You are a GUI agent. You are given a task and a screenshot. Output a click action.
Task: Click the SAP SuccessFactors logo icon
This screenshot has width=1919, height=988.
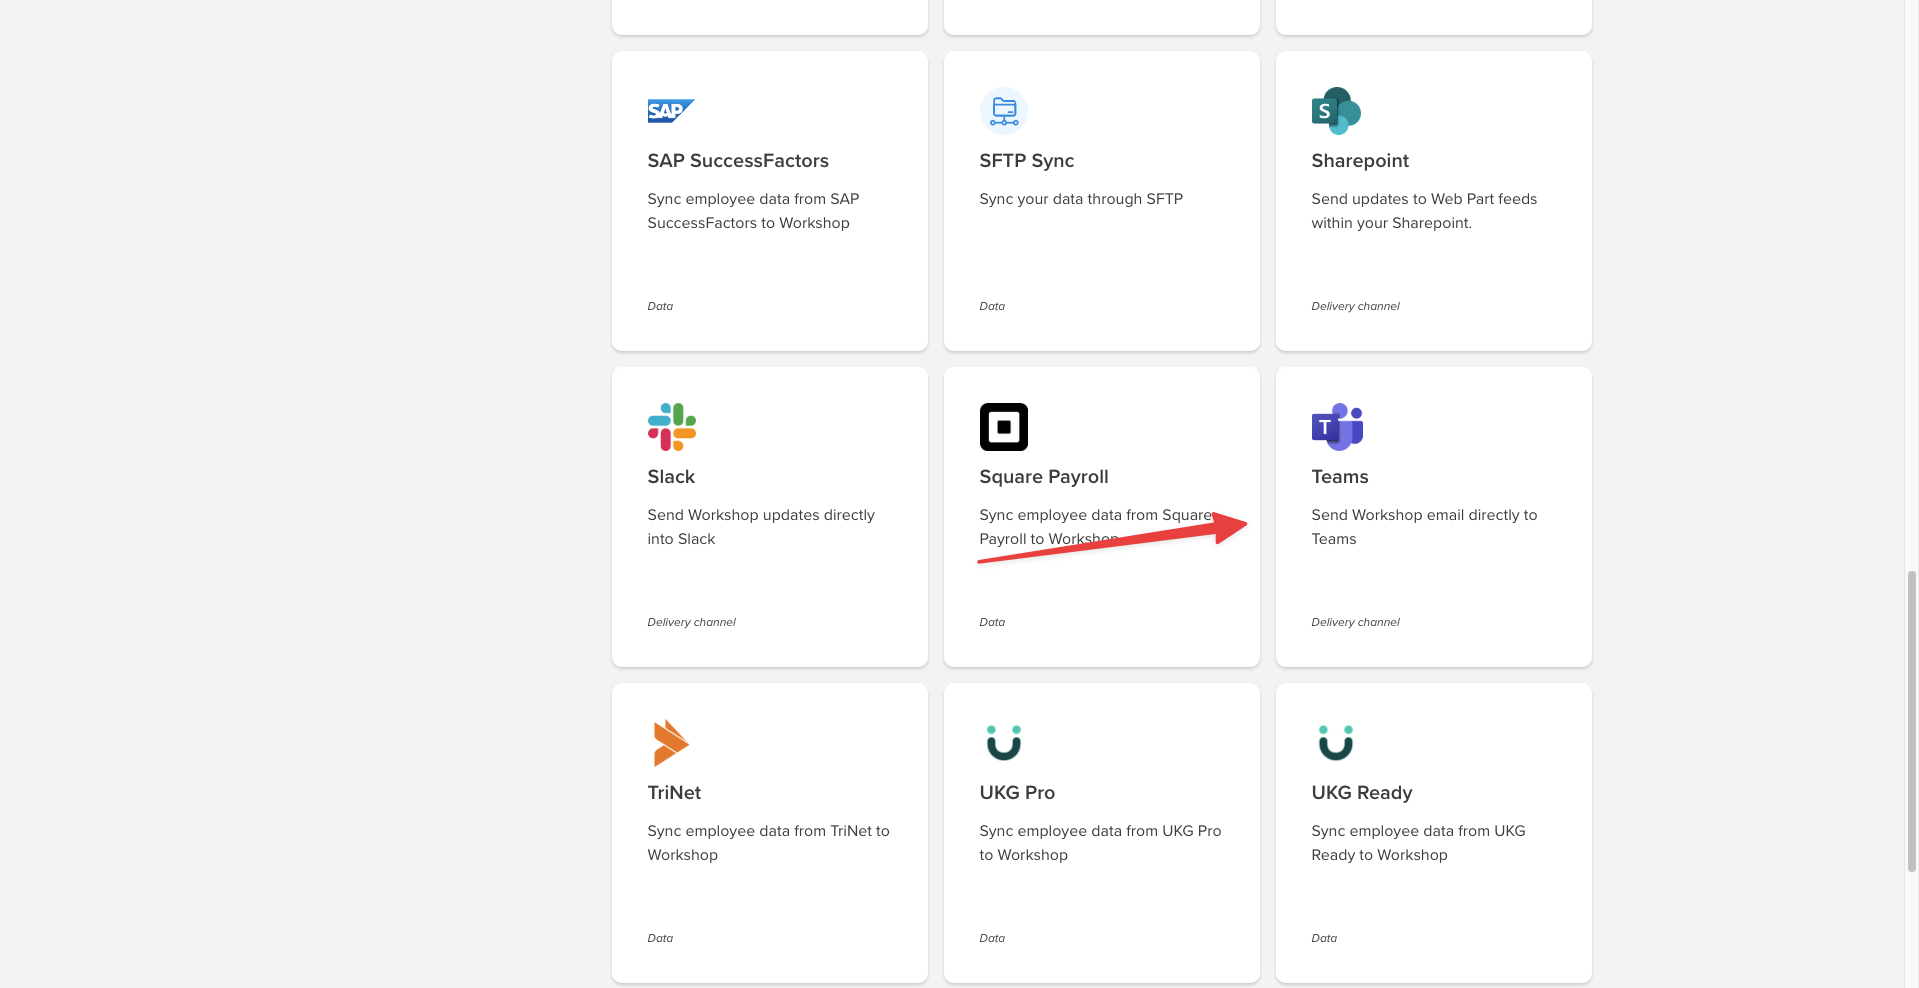(x=671, y=111)
